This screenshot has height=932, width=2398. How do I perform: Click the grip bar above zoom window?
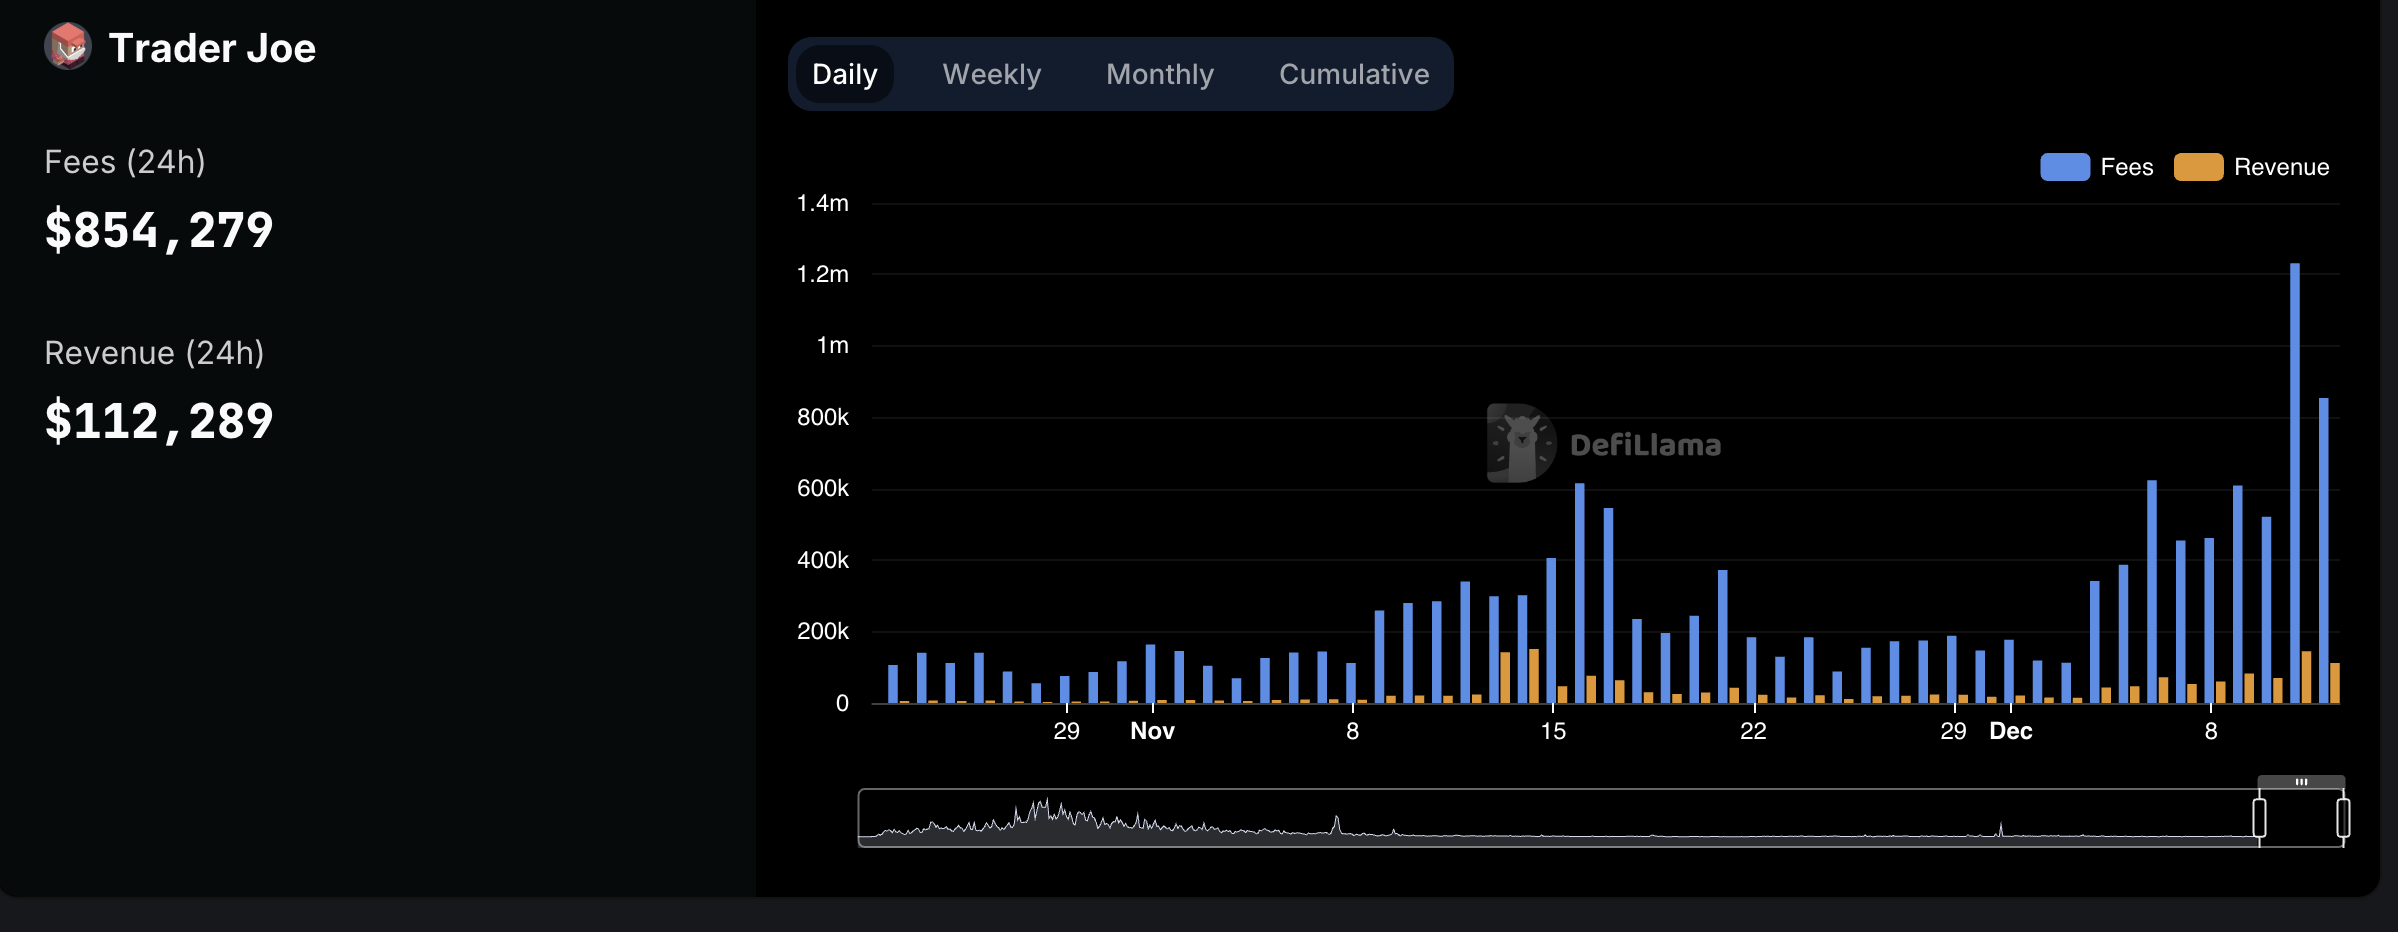point(2301,782)
